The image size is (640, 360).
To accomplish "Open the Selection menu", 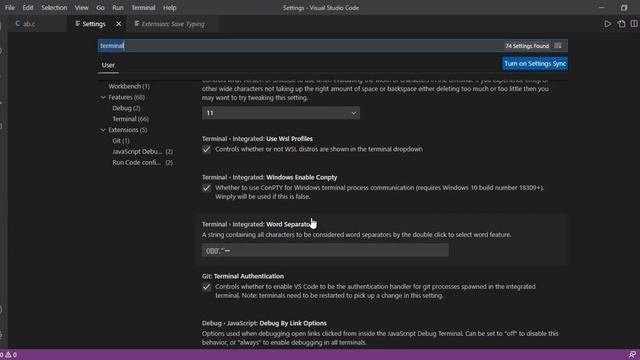I will click(54, 8).
